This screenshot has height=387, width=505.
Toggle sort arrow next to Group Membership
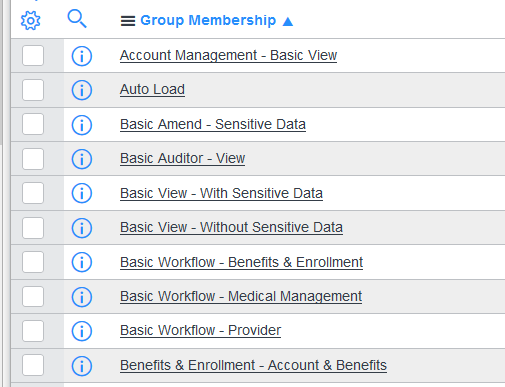pos(288,22)
